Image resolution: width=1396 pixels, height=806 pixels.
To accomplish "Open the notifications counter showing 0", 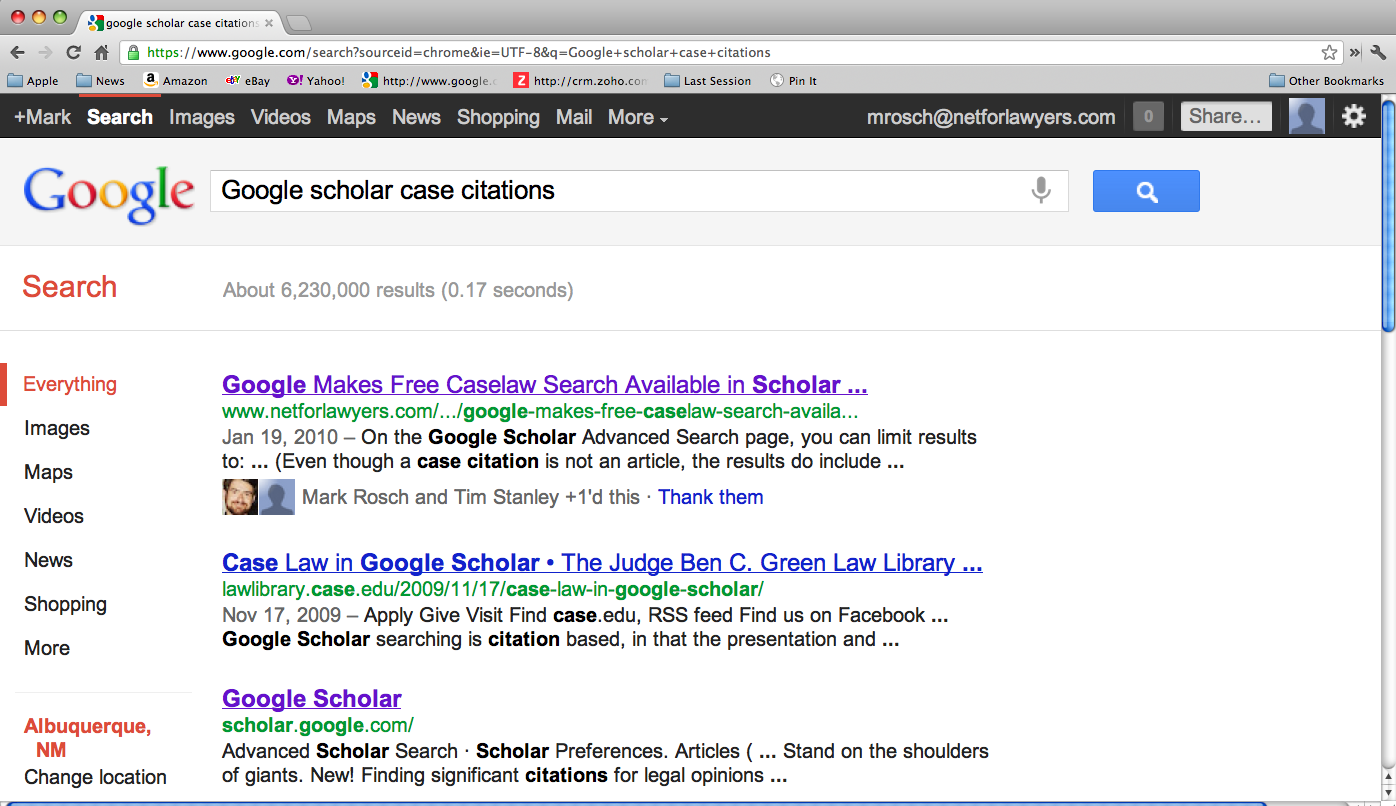I will pos(1148,117).
